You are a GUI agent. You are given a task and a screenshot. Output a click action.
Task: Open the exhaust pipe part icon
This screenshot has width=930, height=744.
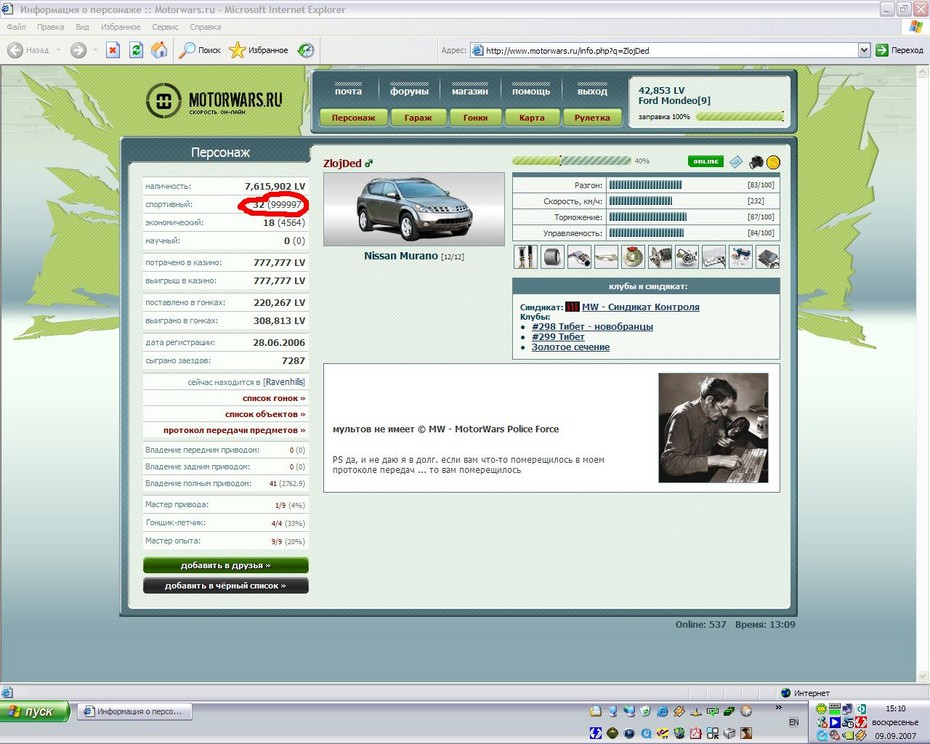click(x=579, y=257)
